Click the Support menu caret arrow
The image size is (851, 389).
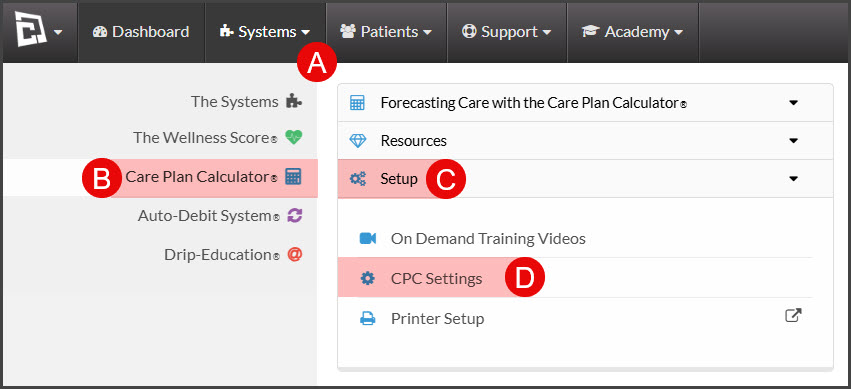547,33
